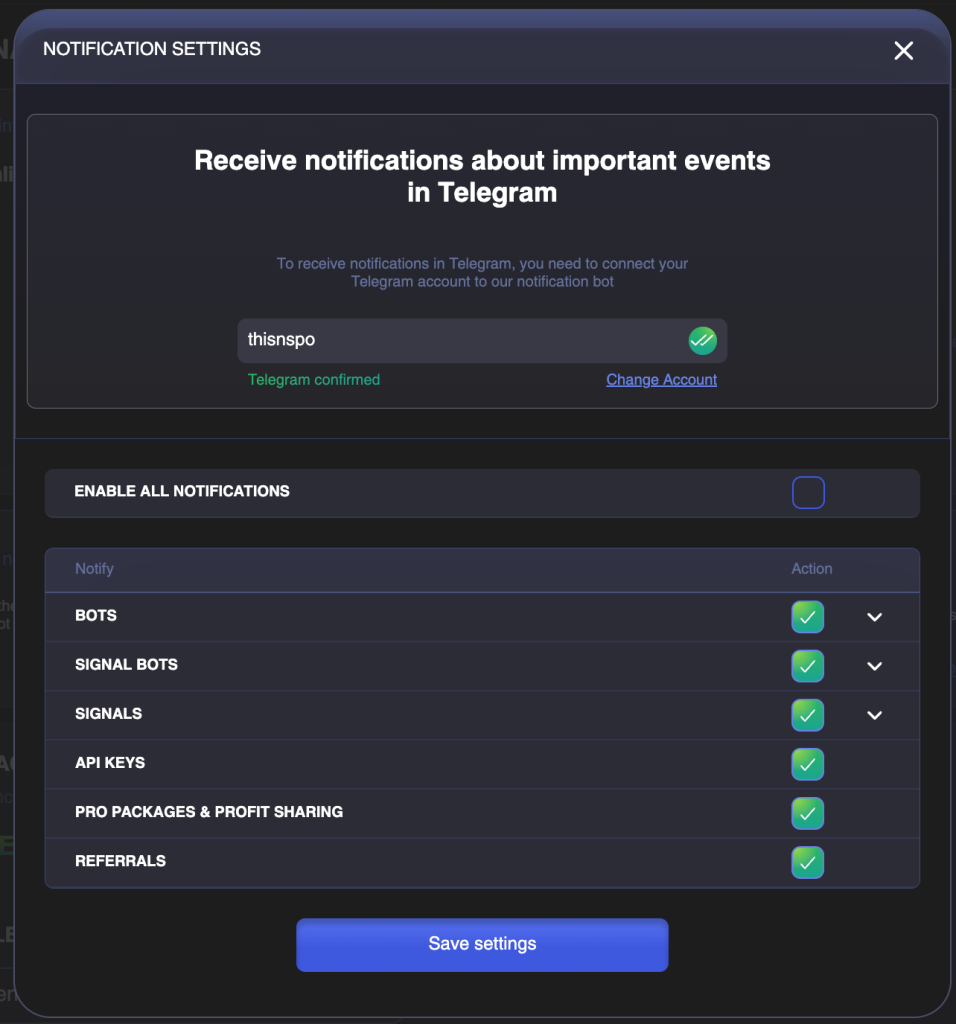This screenshot has width=956, height=1024.
Task: Uncheck the BOTS notifications checkbox
Action: 807,617
